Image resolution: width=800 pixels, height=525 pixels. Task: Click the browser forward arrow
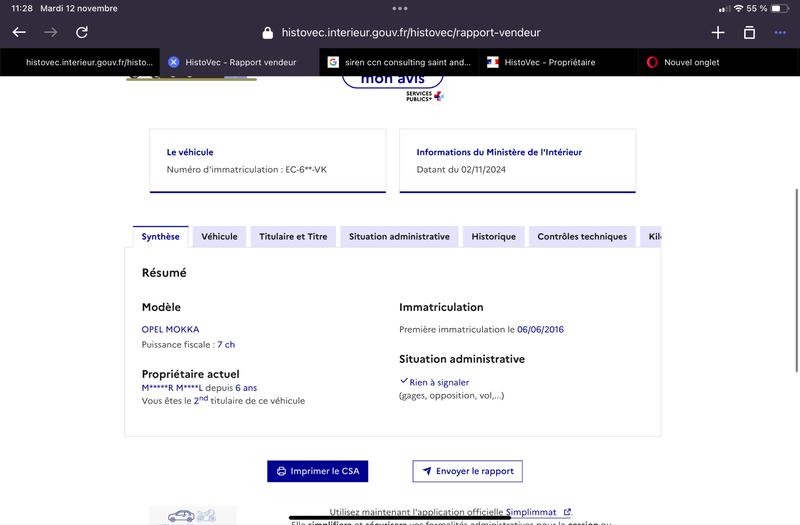pos(51,32)
